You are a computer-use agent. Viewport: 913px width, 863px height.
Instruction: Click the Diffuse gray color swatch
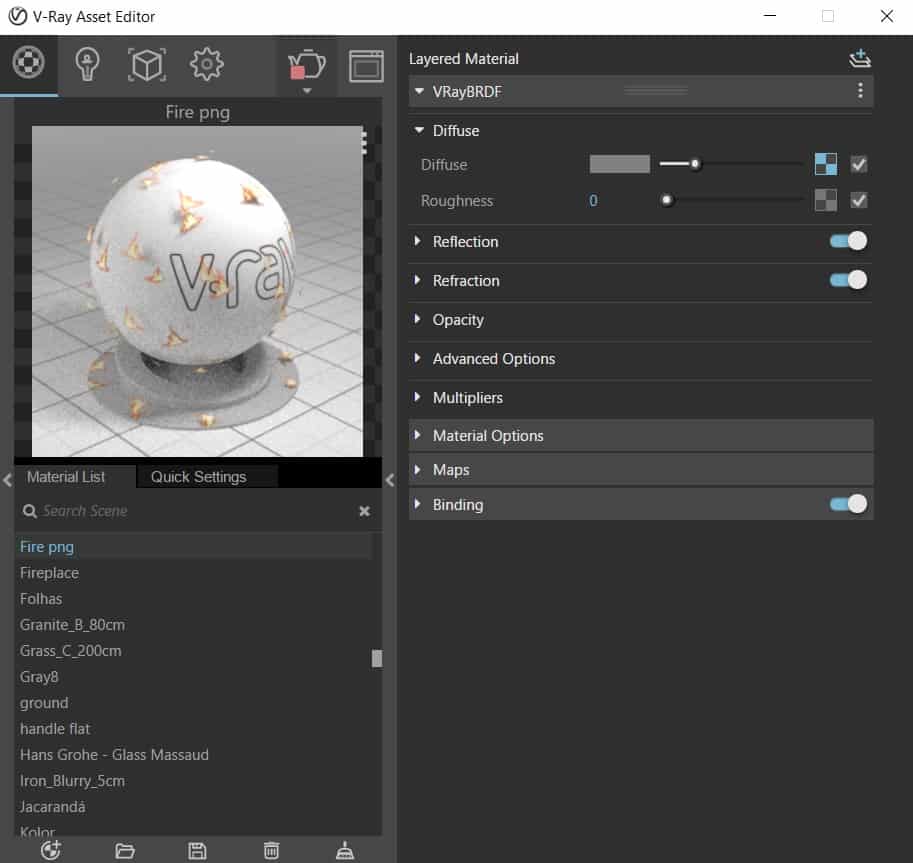(619, 164)
